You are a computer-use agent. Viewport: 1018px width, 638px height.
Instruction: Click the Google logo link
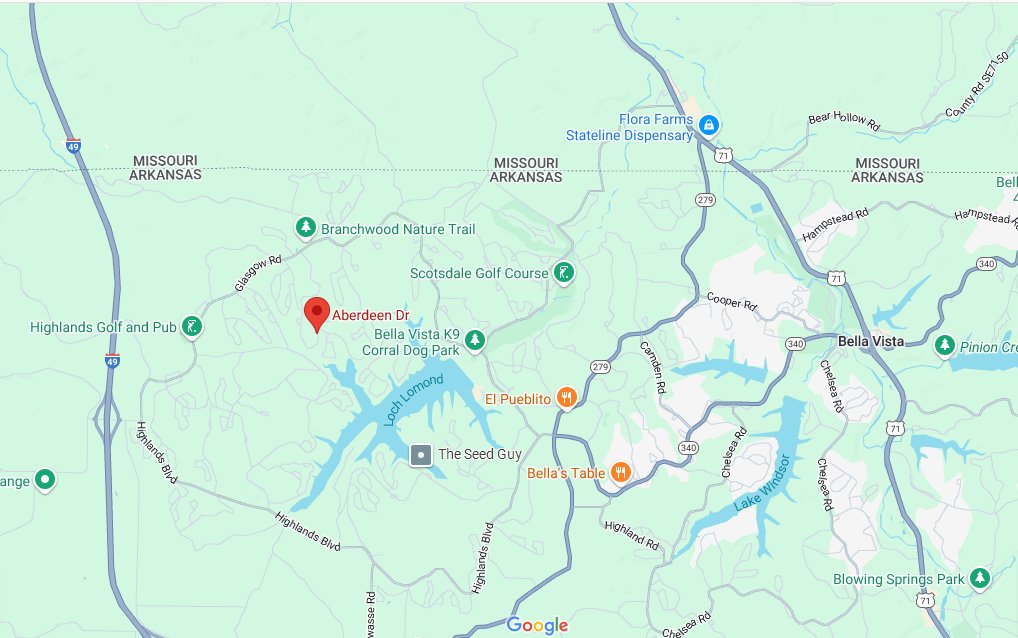tap(537, 625)
